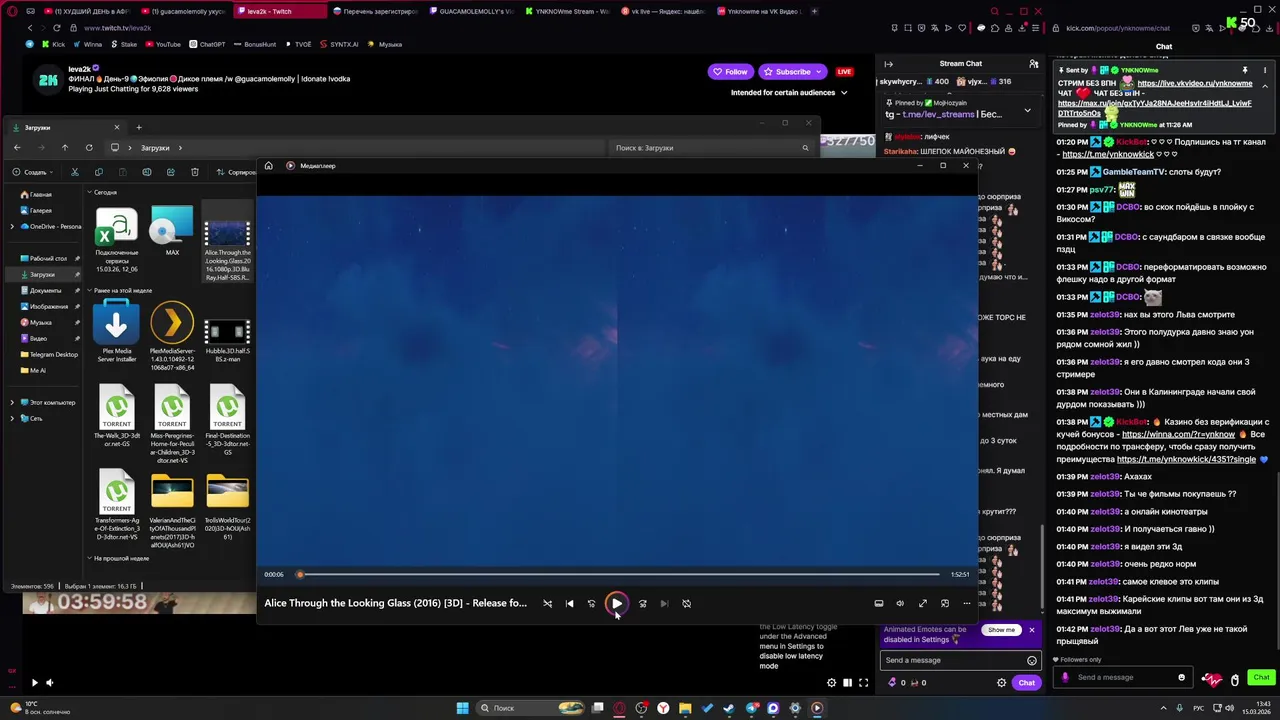Toggle repeat mode in the media player
The width and height of the screenshot is (1280, 720).
pyautogui.click(x=686, y=603)
